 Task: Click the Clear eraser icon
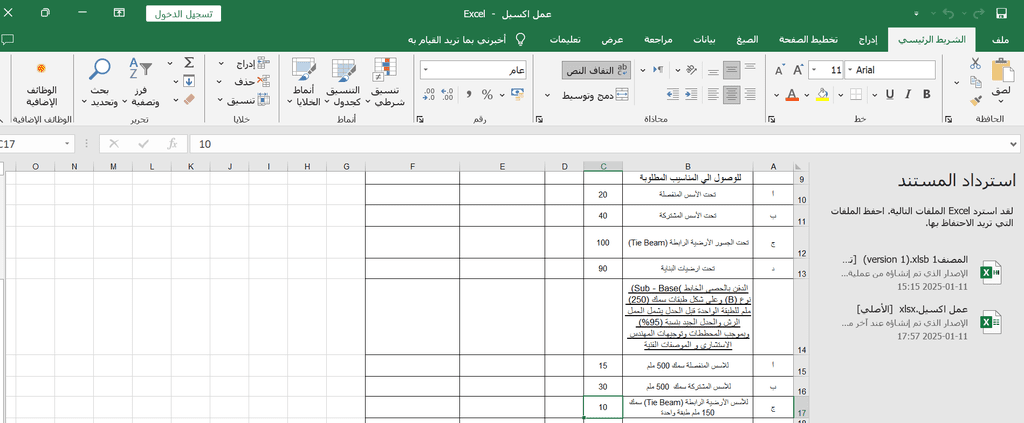coord(189,99)
